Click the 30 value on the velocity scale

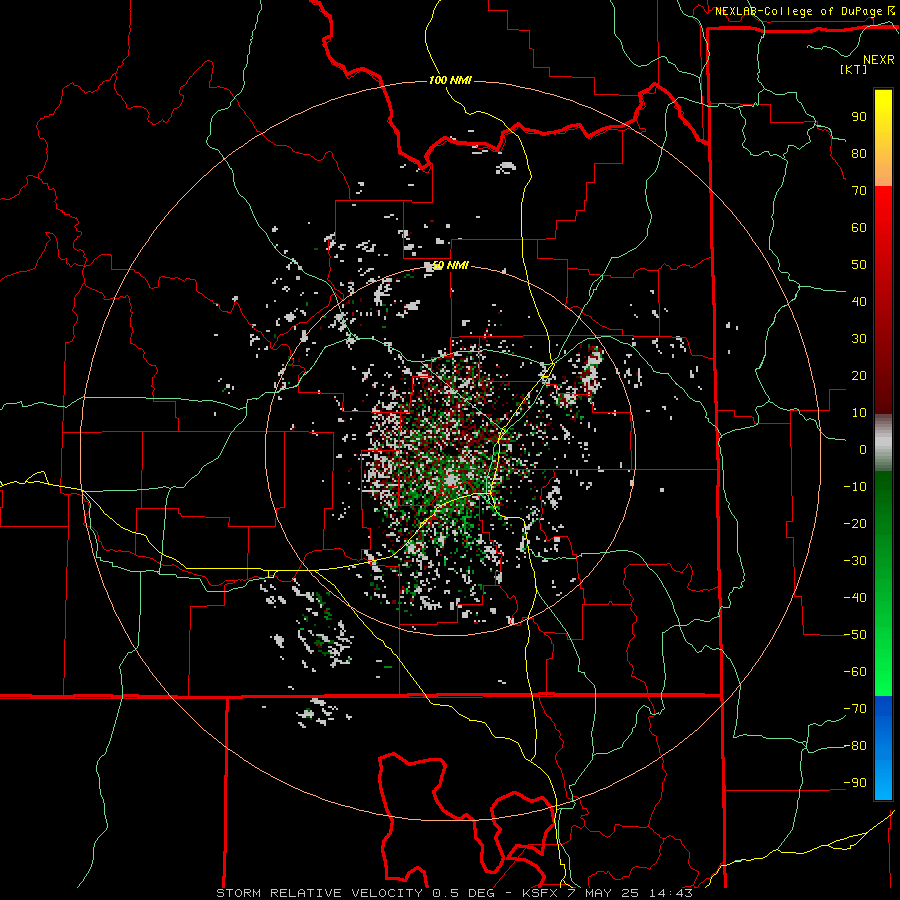pyautogui.click(x=859, y=339)
